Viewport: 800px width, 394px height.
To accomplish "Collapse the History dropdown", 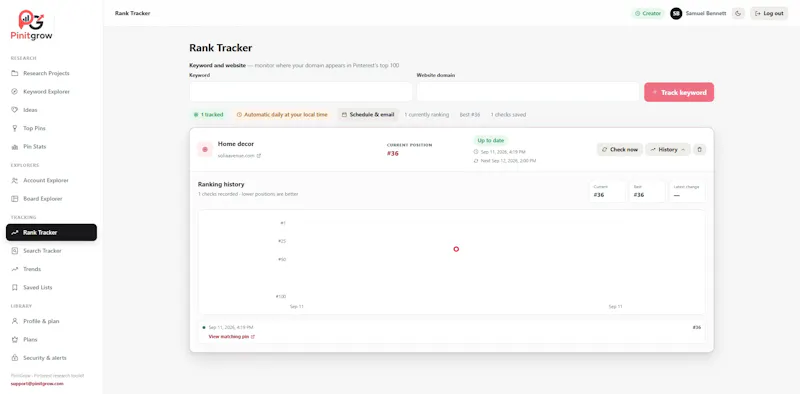I will [668, 150].
